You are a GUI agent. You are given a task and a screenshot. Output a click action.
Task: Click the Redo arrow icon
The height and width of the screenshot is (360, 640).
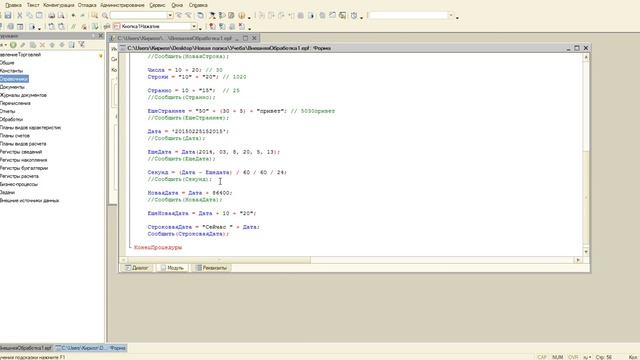click(83, 16)
